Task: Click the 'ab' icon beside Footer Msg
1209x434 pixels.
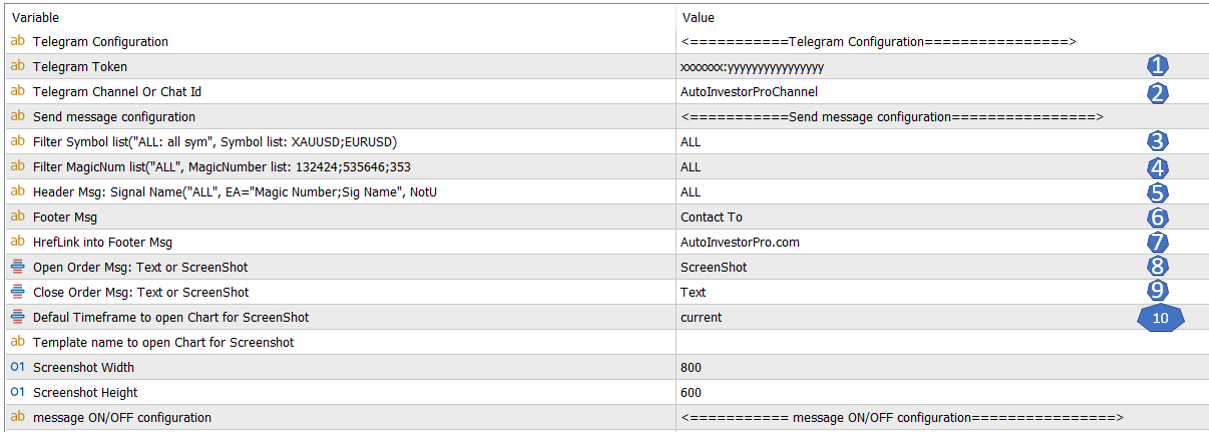Action: [17, 217]
